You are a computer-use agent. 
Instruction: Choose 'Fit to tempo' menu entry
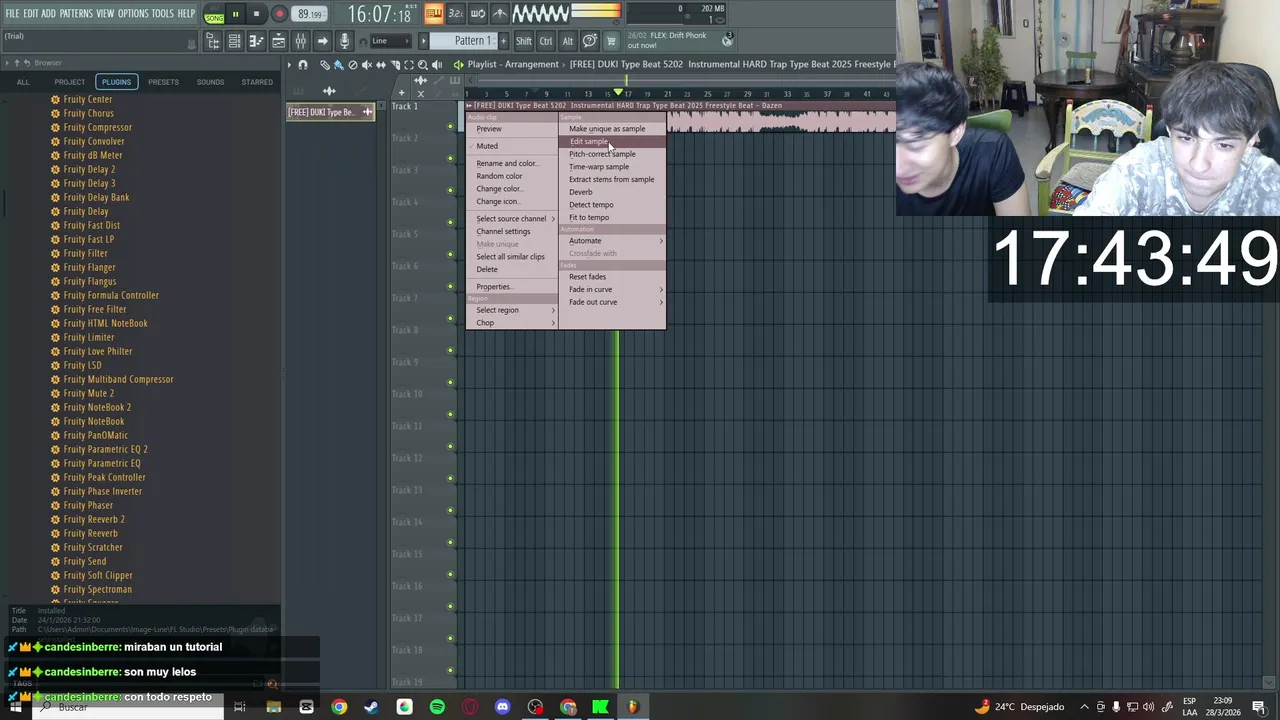[612, 218]
